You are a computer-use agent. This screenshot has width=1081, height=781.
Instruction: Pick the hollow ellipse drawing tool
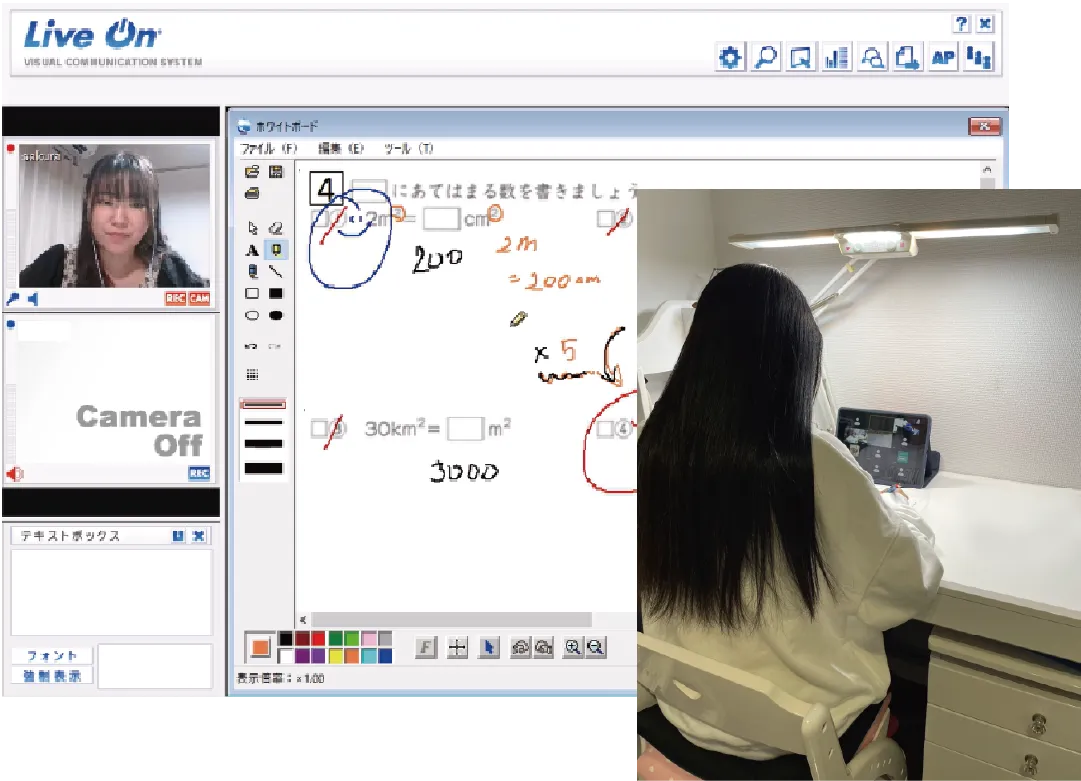[252, 316]
